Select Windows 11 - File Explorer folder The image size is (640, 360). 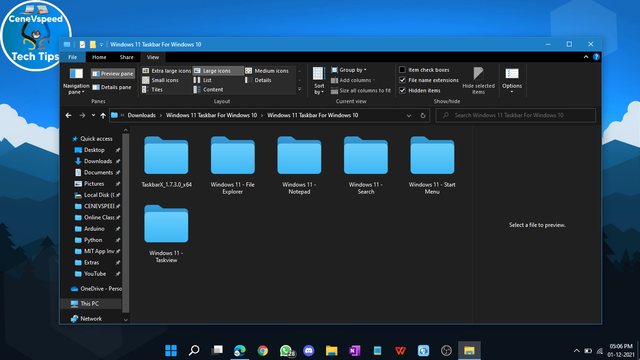[233, 165]
